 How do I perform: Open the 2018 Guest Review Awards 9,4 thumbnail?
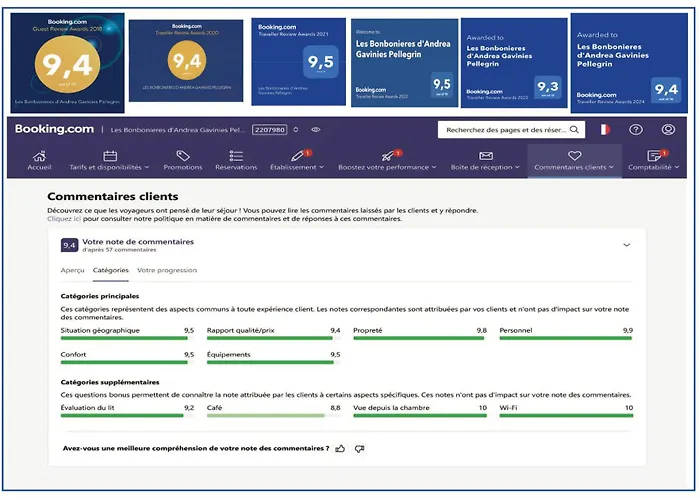pos(67,62)
